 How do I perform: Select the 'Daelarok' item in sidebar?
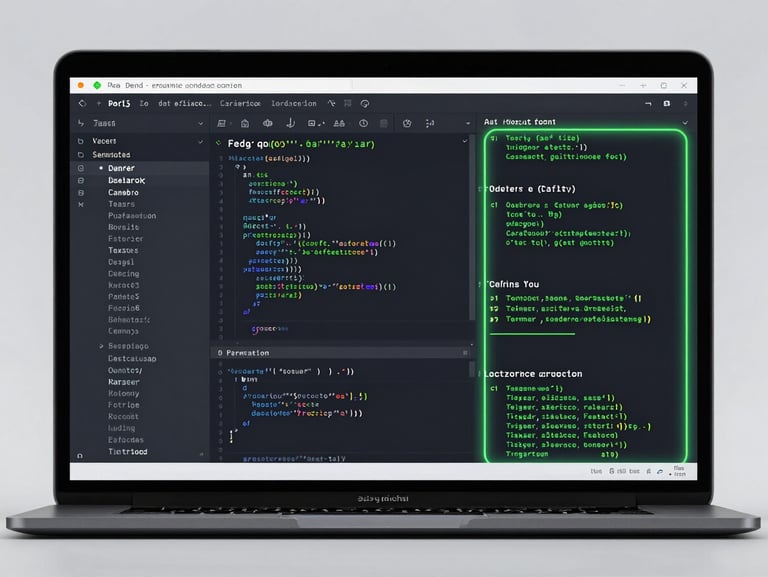[x=126, y=180]
